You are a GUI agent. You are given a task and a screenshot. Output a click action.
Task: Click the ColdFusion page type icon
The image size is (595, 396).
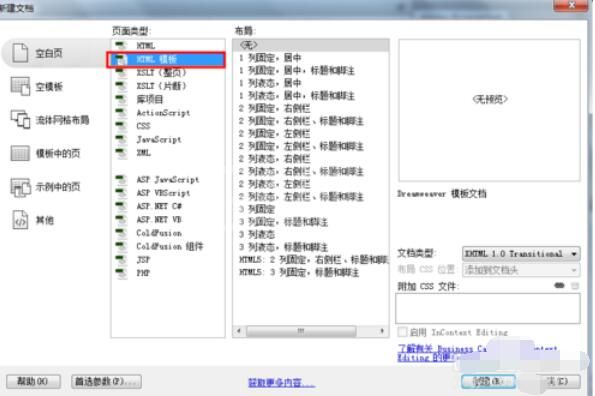[x=121, y=233]
